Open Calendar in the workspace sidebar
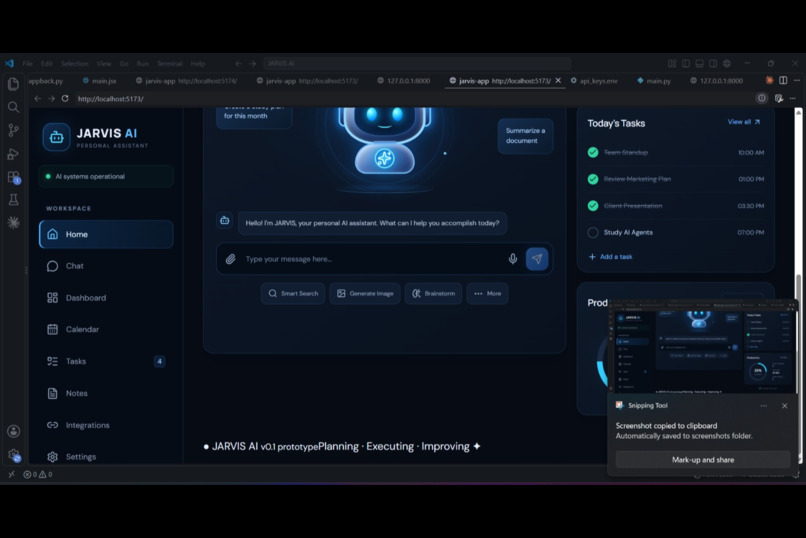The height and width of the screenshot is (538, 806). click(x=106, y=329)
